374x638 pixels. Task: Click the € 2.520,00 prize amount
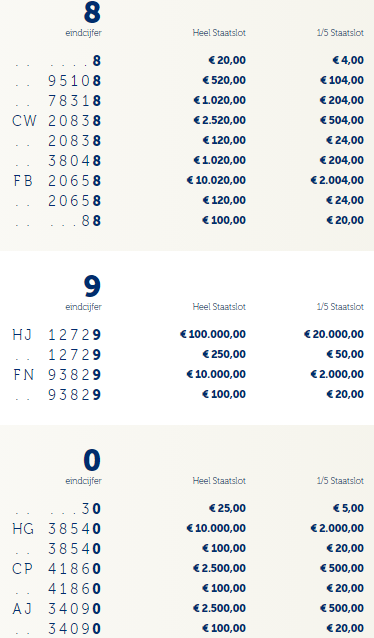[x=219, y=120]
